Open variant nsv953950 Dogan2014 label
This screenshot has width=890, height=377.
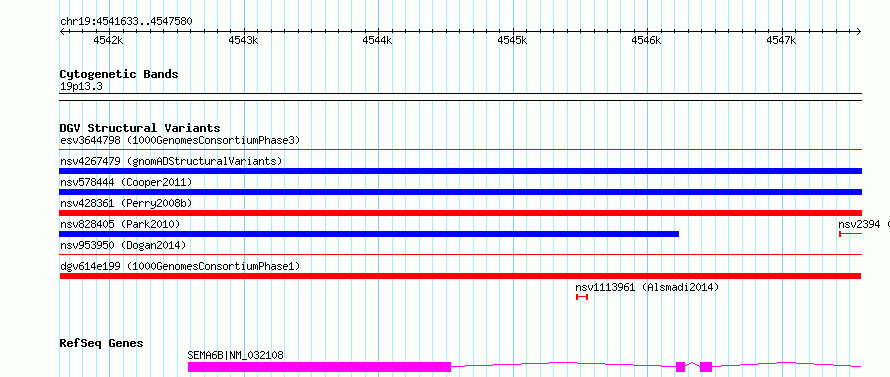(123, 245)
